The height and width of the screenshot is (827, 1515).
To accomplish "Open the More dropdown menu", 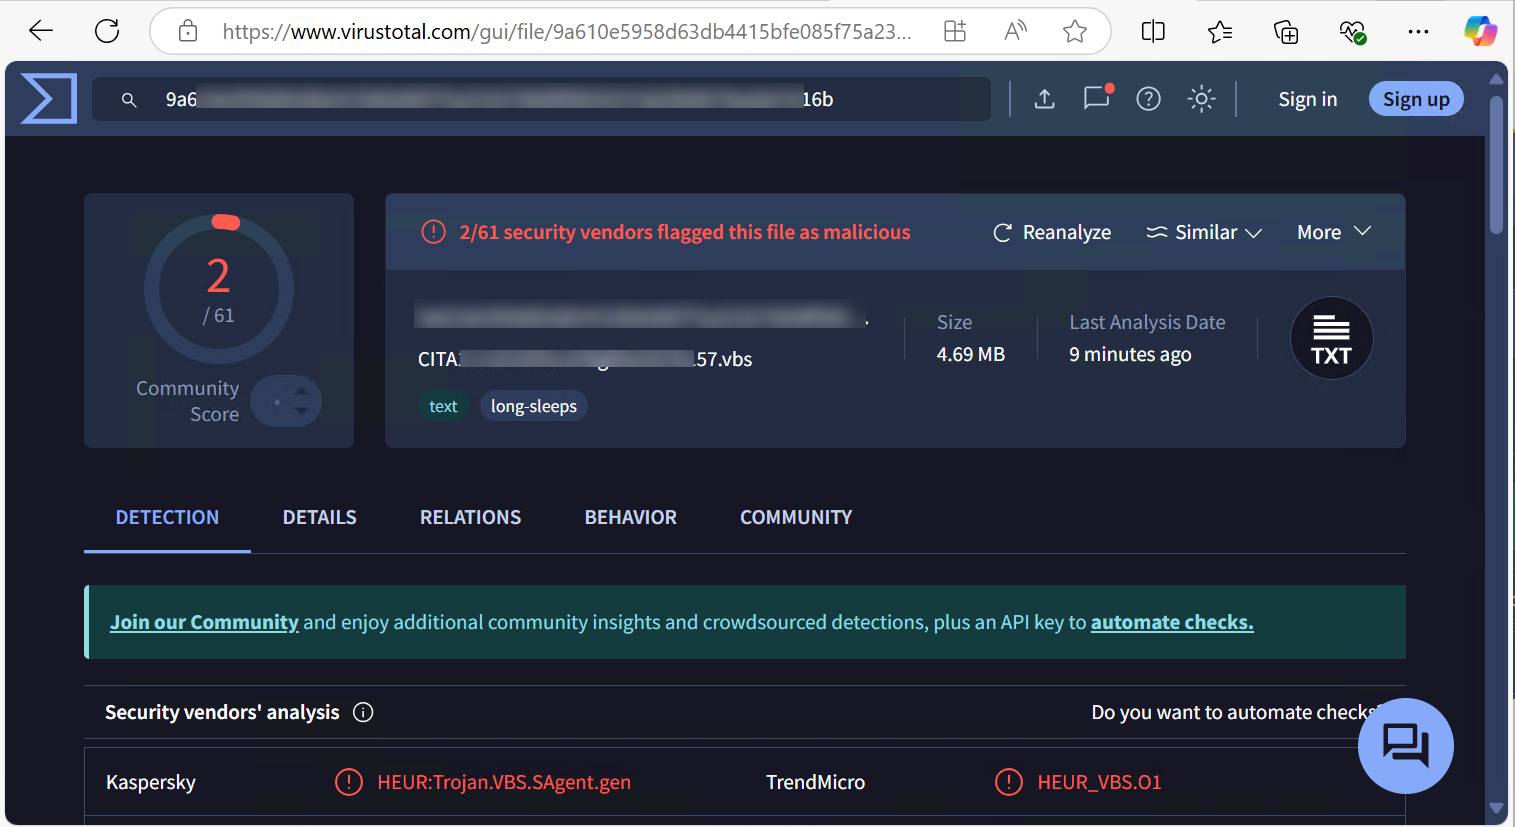I will pos(1333,232).
